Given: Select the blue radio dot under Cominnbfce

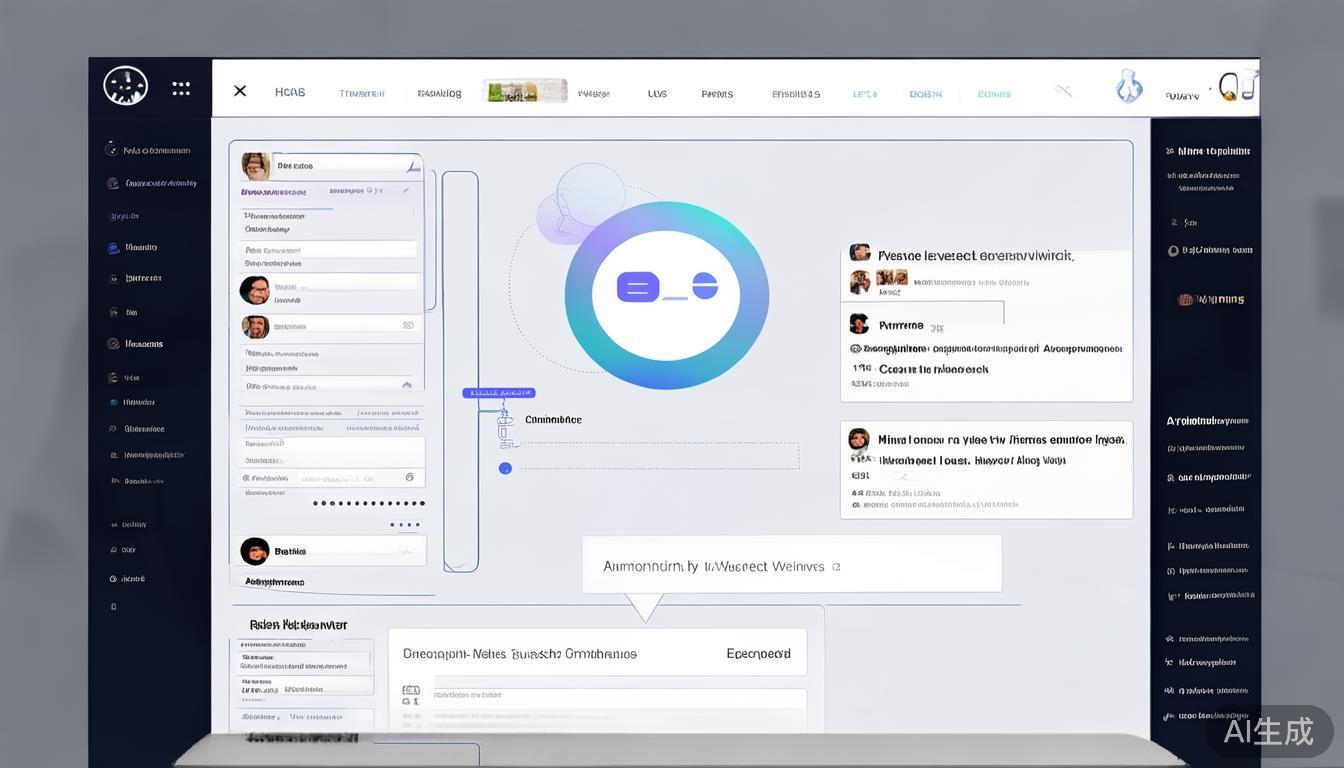Looking at the screenshot, I should pos(505,468).
